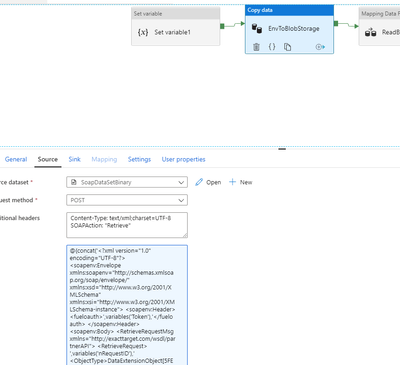
Task: Clone EnvToBlobStorage using the copy icon
Action: tap(287, 47)
